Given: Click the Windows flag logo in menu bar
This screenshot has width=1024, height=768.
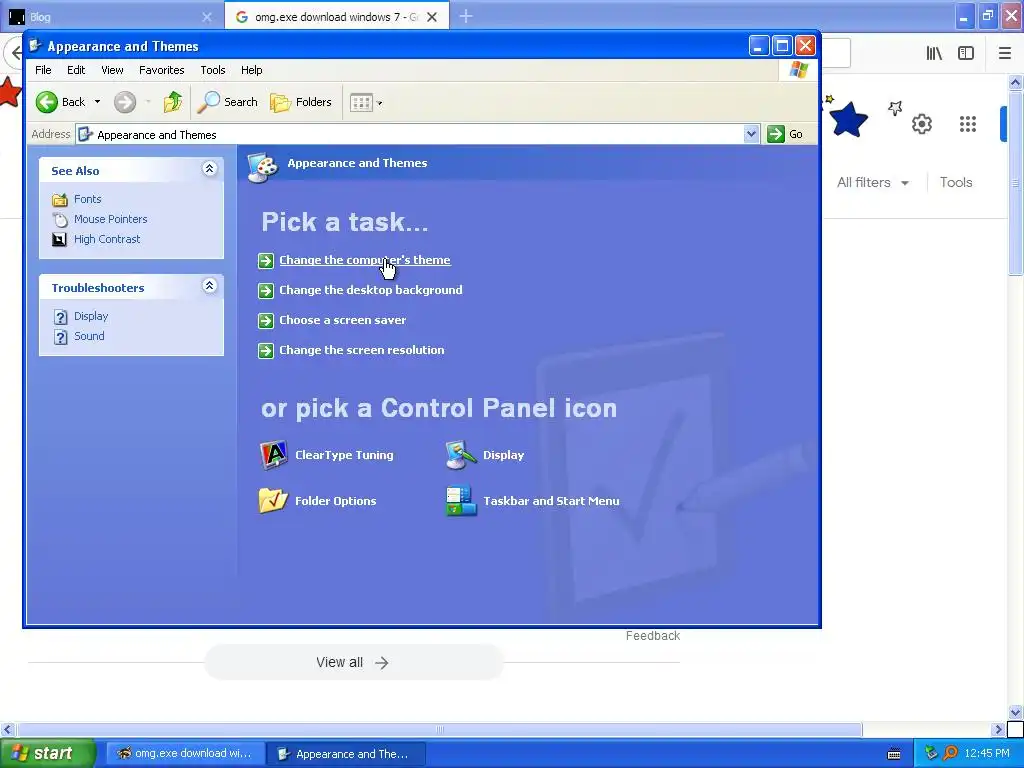Looking at the screenshot, I should tap(798, 70).
